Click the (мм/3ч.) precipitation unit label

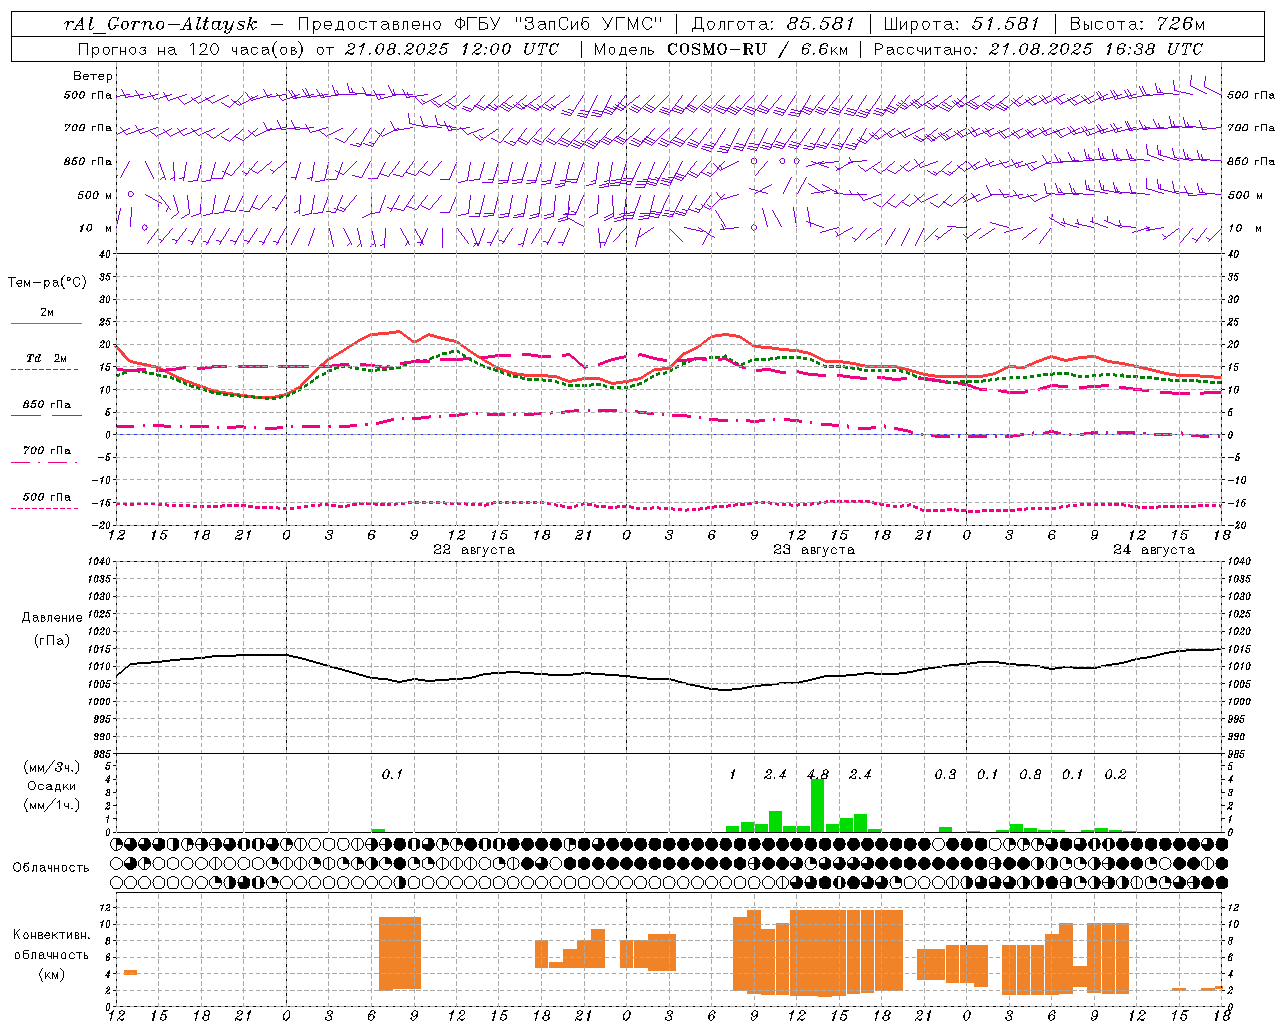(x=51, y=768)
